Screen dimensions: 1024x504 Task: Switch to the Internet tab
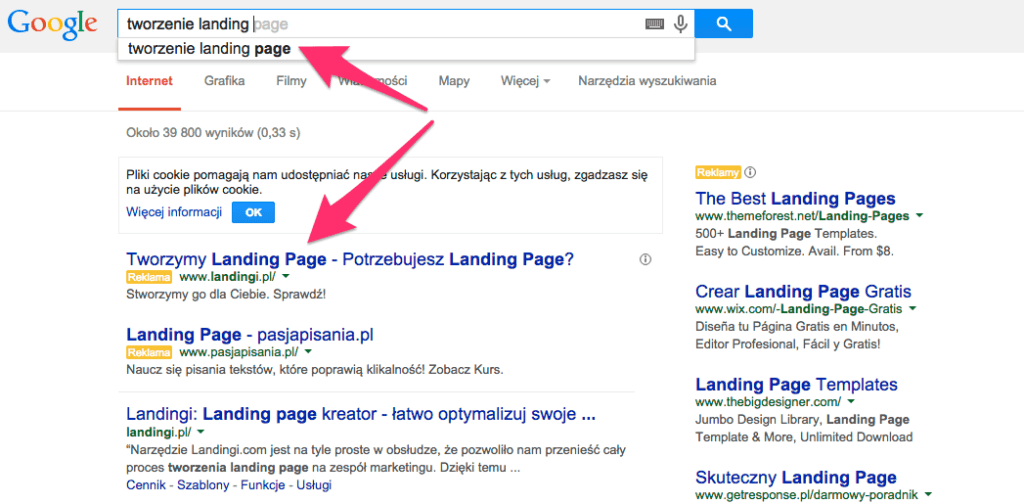(x=150, y=81)
